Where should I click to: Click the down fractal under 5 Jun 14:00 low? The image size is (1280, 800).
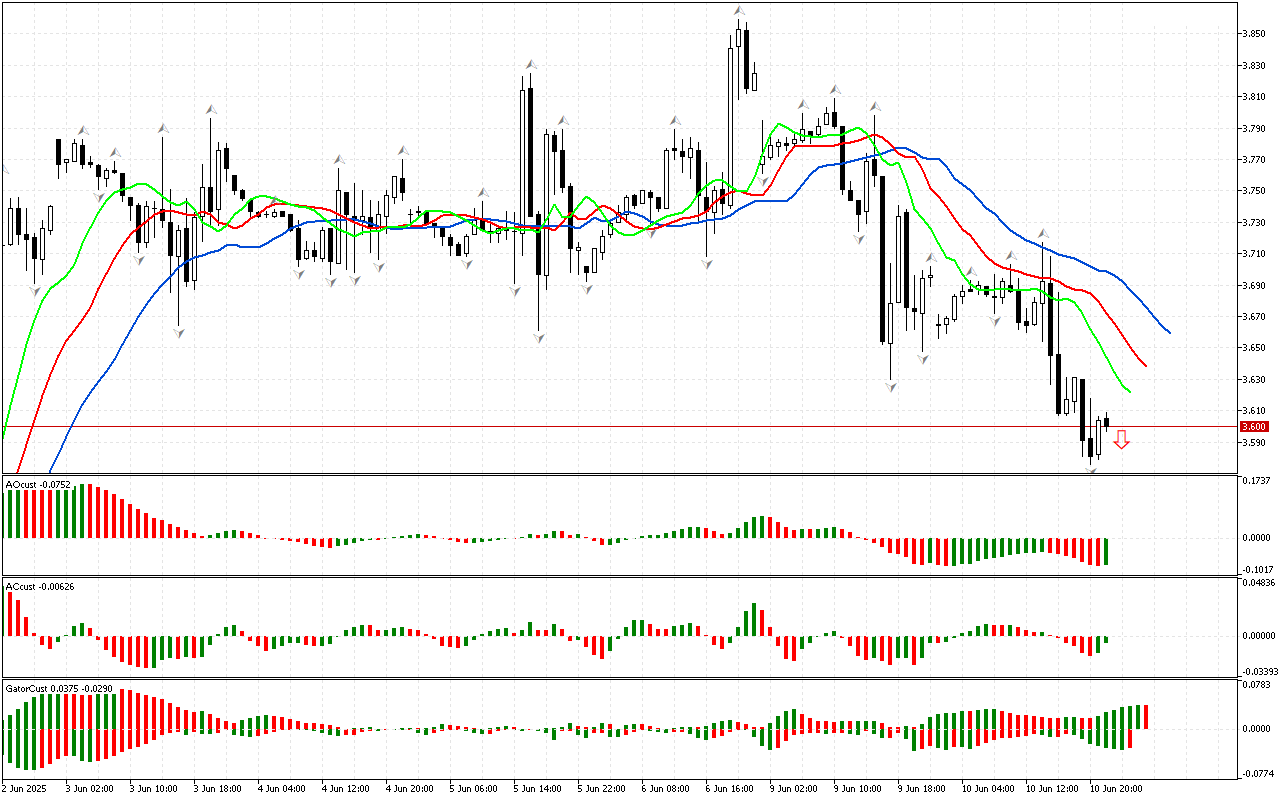click(539, 338)
